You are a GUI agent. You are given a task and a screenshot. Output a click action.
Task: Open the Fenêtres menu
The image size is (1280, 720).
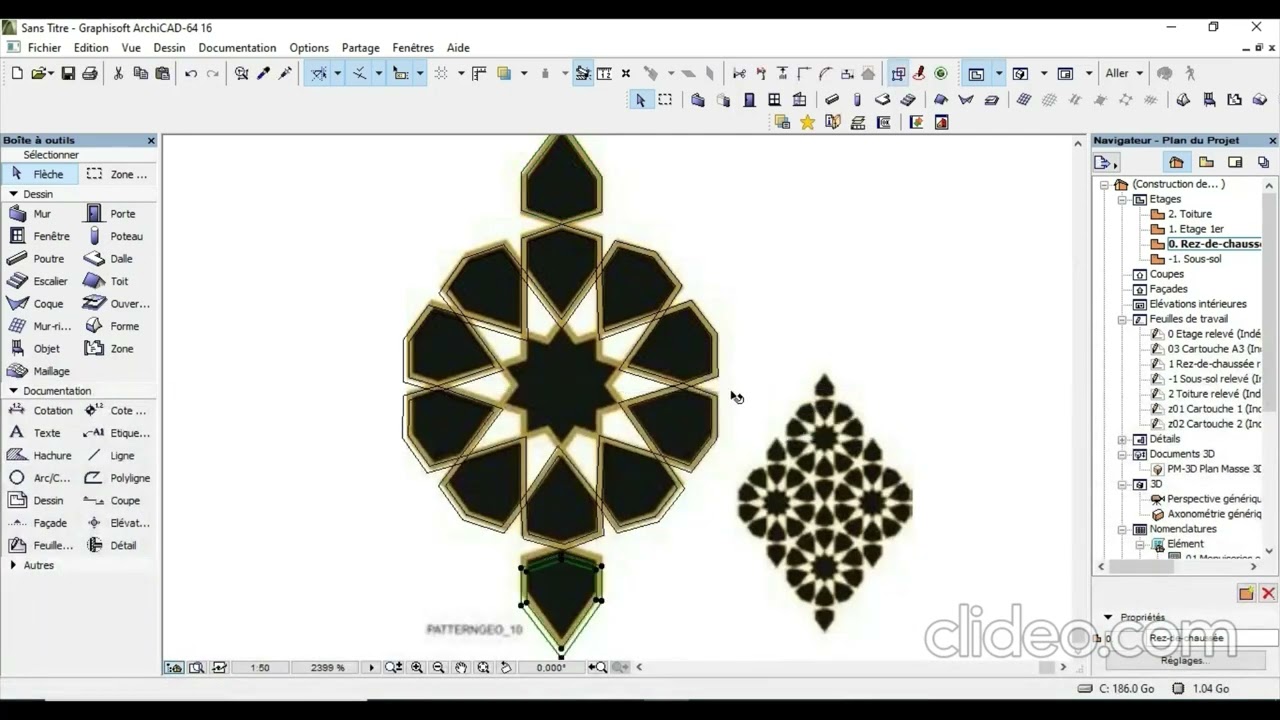413,48
